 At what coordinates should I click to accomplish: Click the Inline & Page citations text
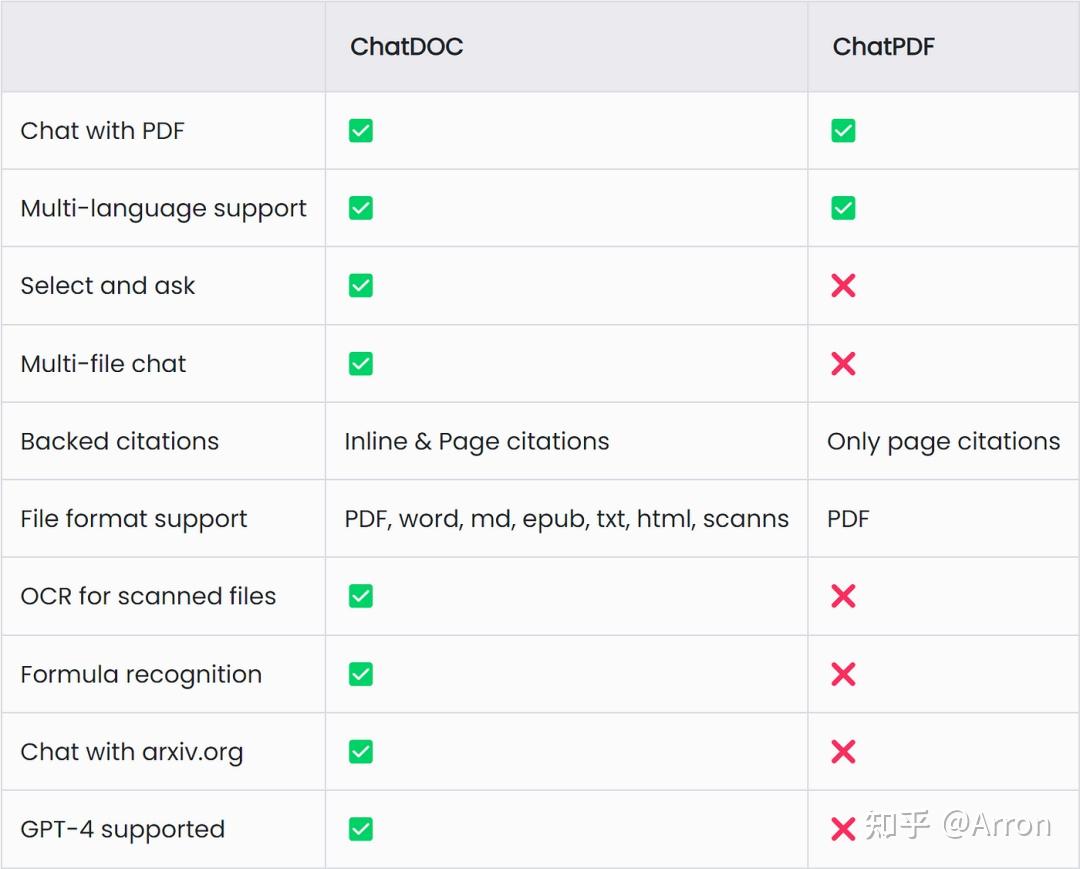[x=476, y=441]
